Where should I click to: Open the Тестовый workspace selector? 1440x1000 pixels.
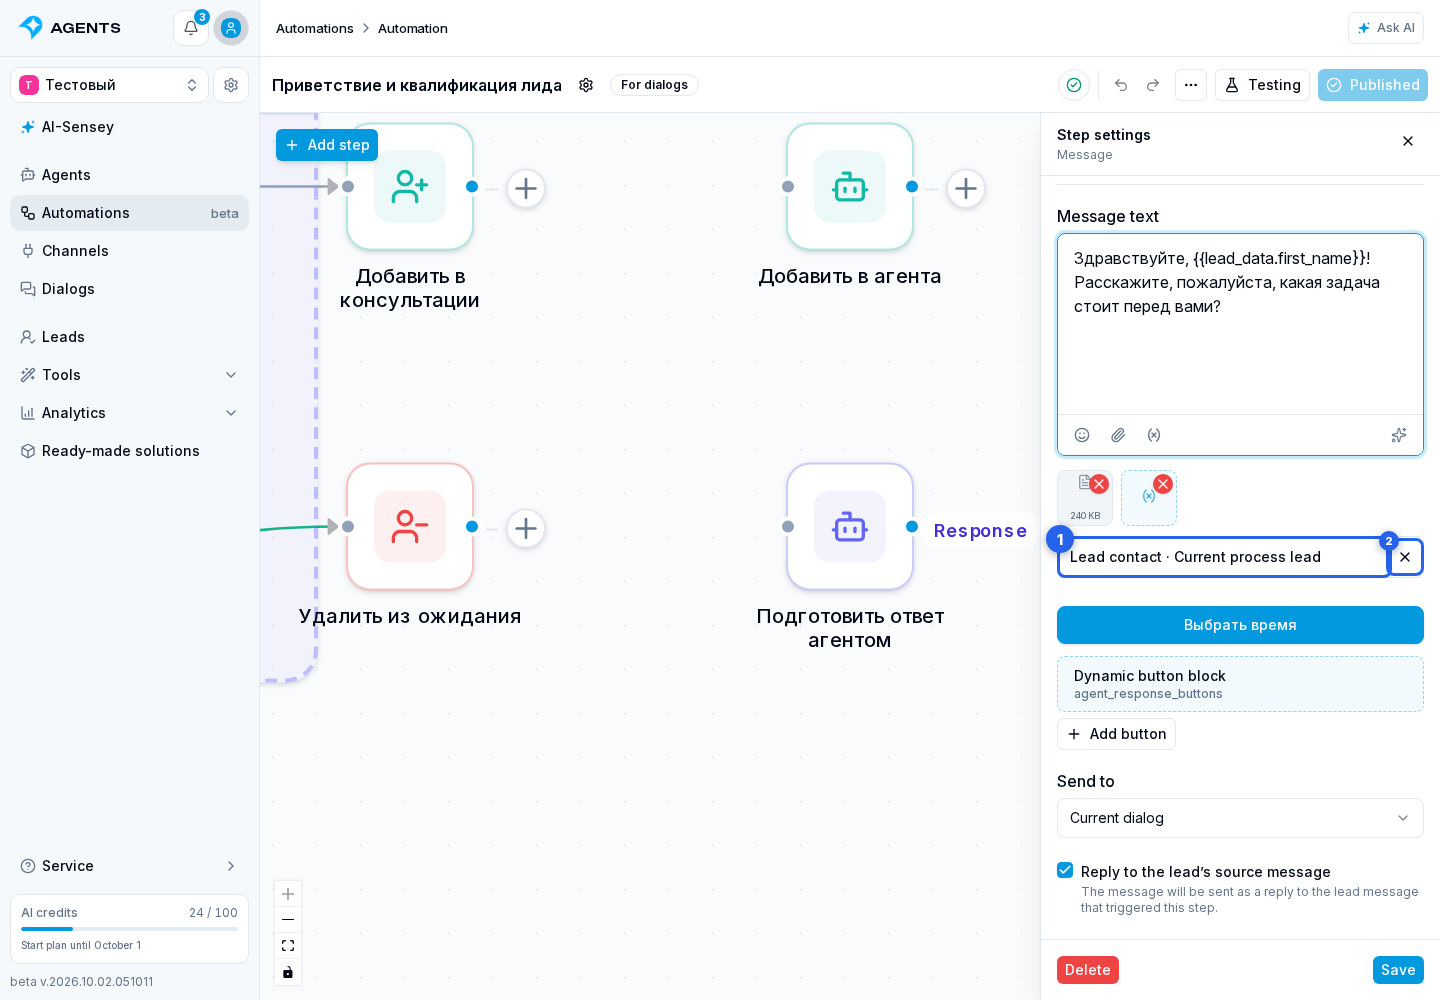pyautogui.click(x=110, y=85)
